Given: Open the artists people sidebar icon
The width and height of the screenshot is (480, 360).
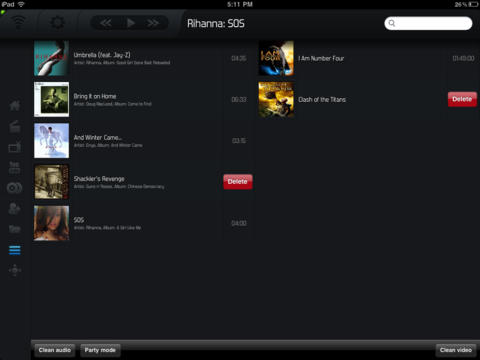Looking at the screenshot, I should tap(15, 209).
